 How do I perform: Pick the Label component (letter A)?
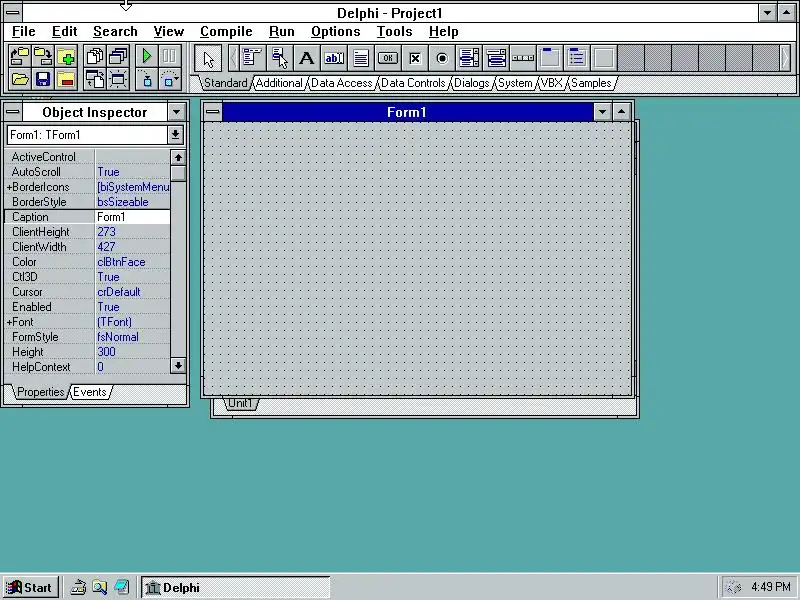pos(306,58)
